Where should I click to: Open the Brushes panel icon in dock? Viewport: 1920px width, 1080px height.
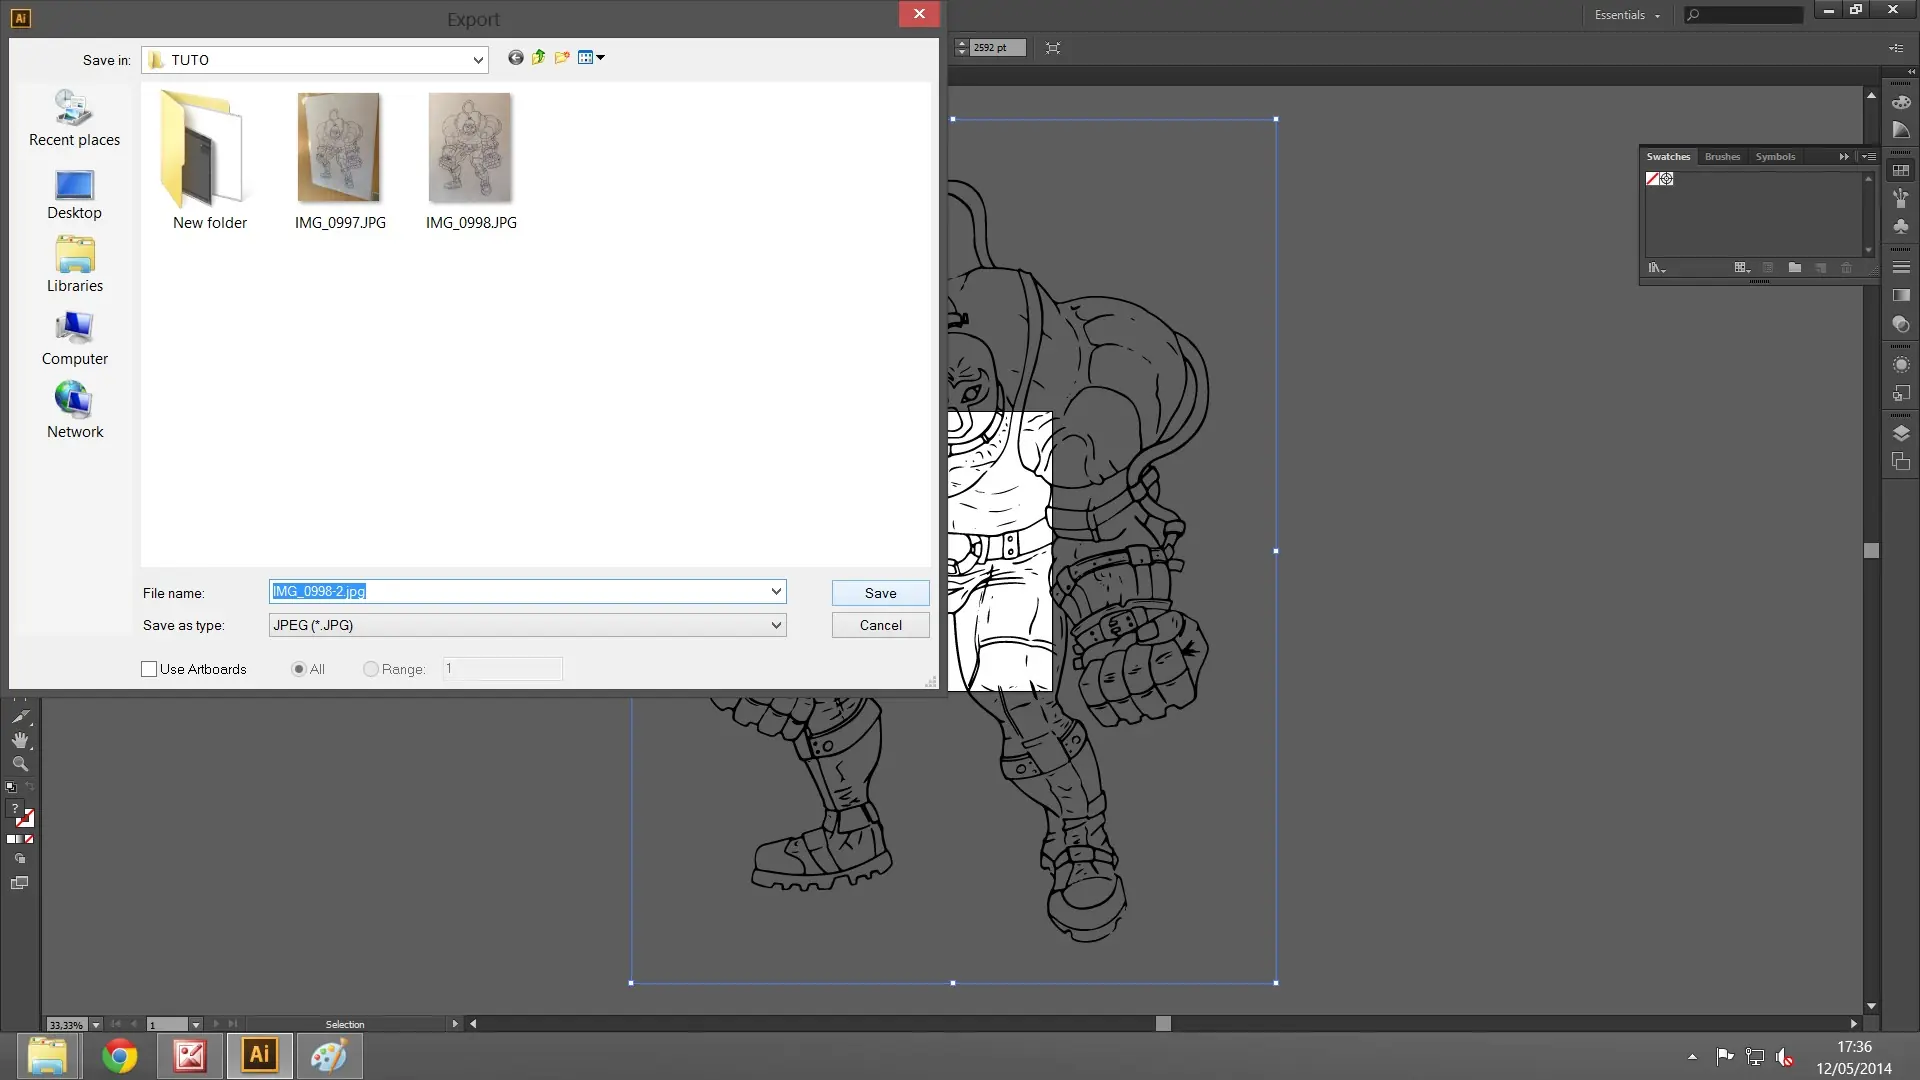click(x=1901, y=198)
